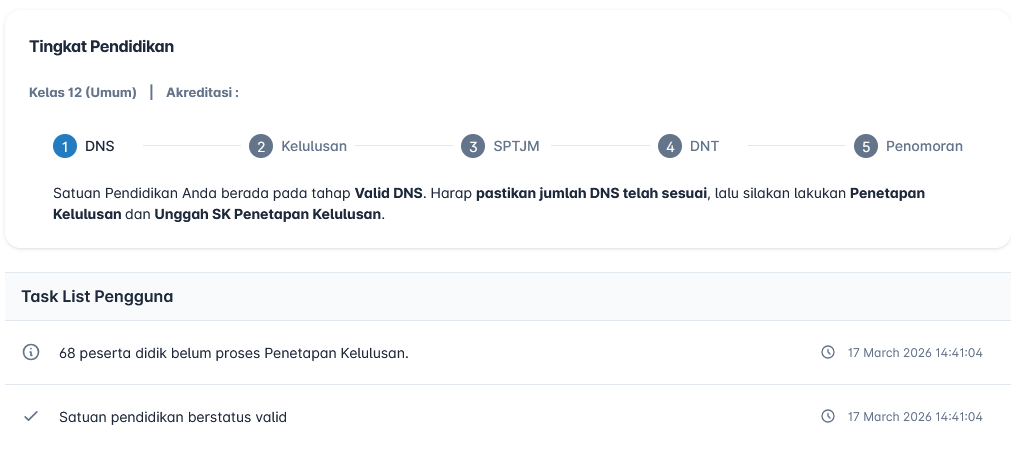Click the step 2 Kelulusan circle icon
Screen dimensions: 1011x457
(261, 146)
